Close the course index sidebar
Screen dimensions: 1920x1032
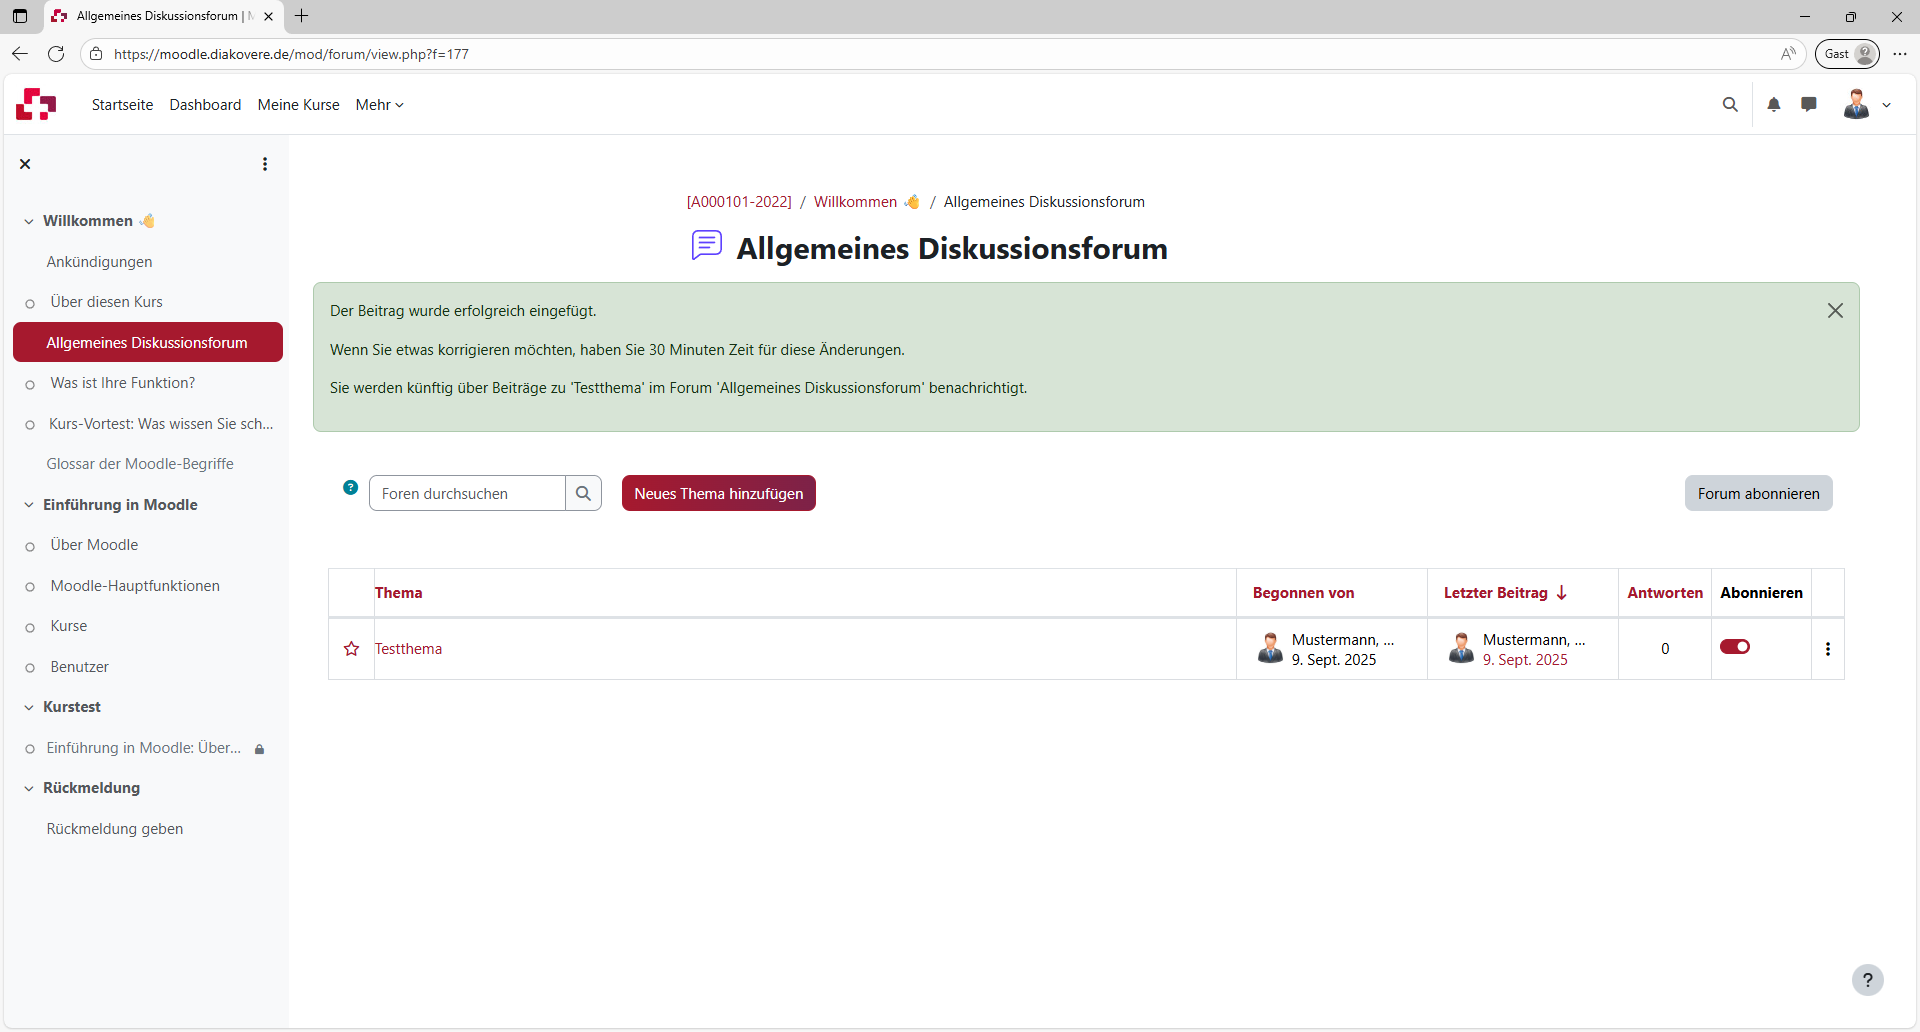(25, 163)
